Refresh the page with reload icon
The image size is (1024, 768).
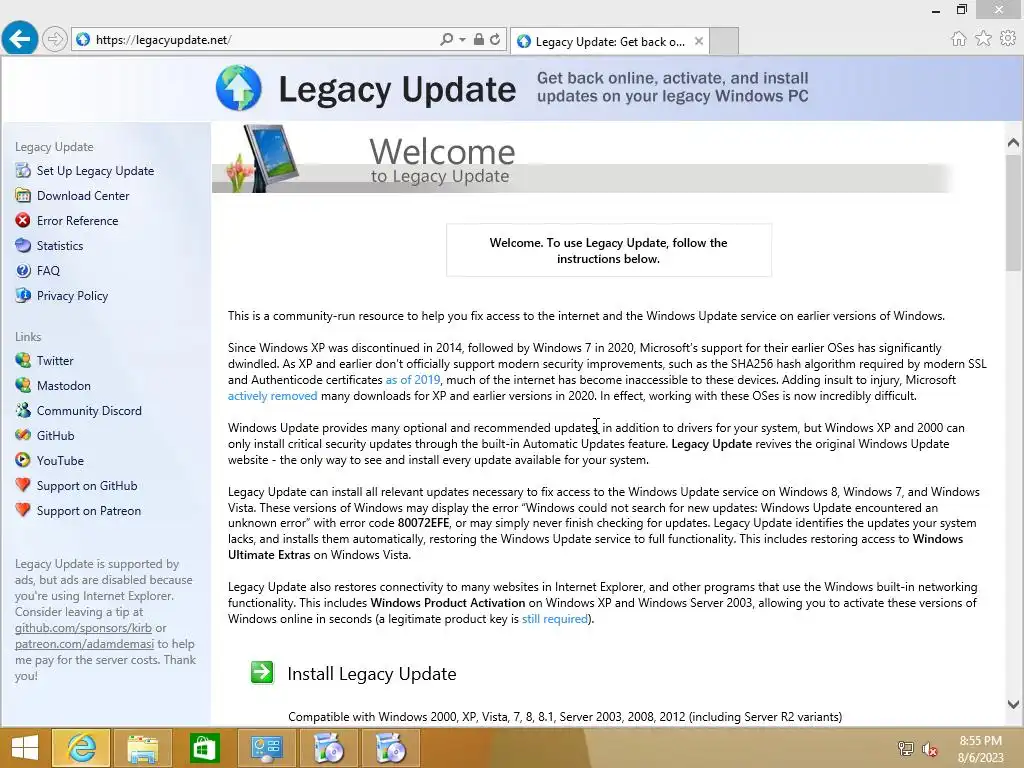(496, 39)
